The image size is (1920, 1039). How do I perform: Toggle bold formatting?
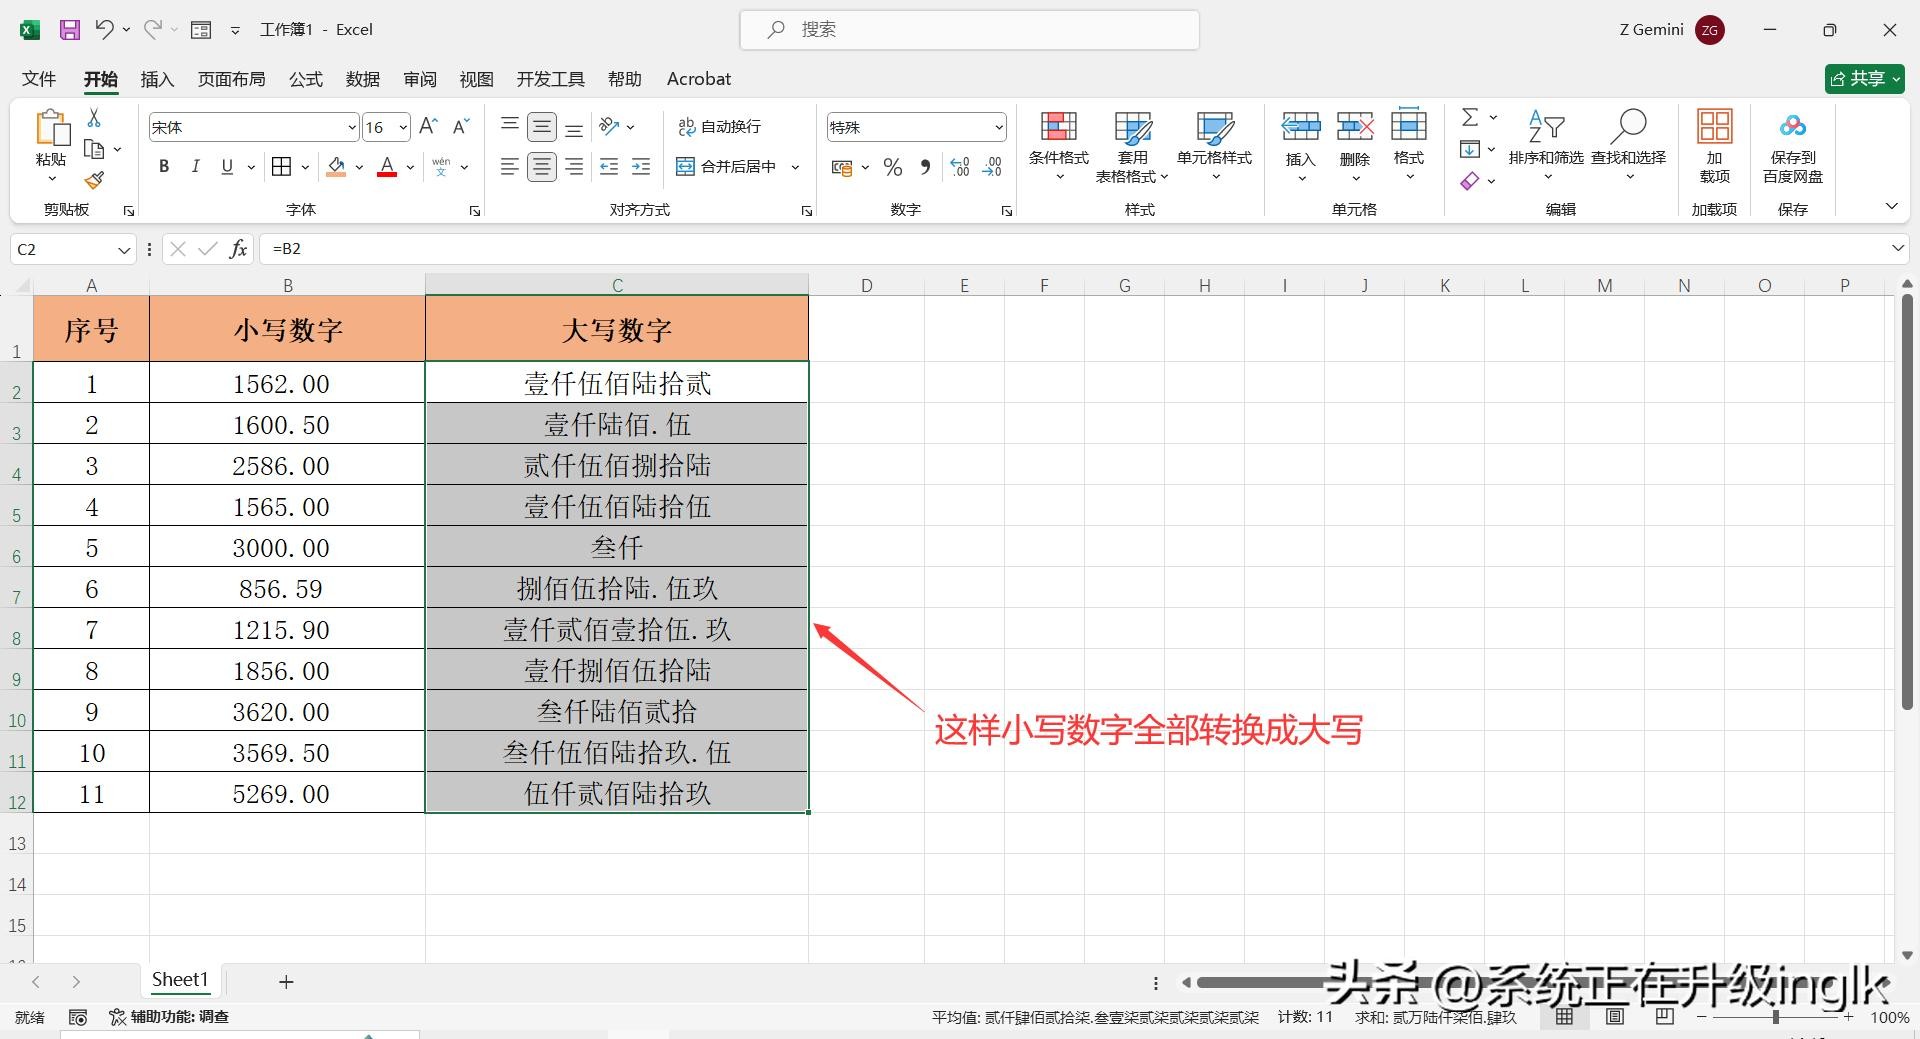tap(164, 167)
